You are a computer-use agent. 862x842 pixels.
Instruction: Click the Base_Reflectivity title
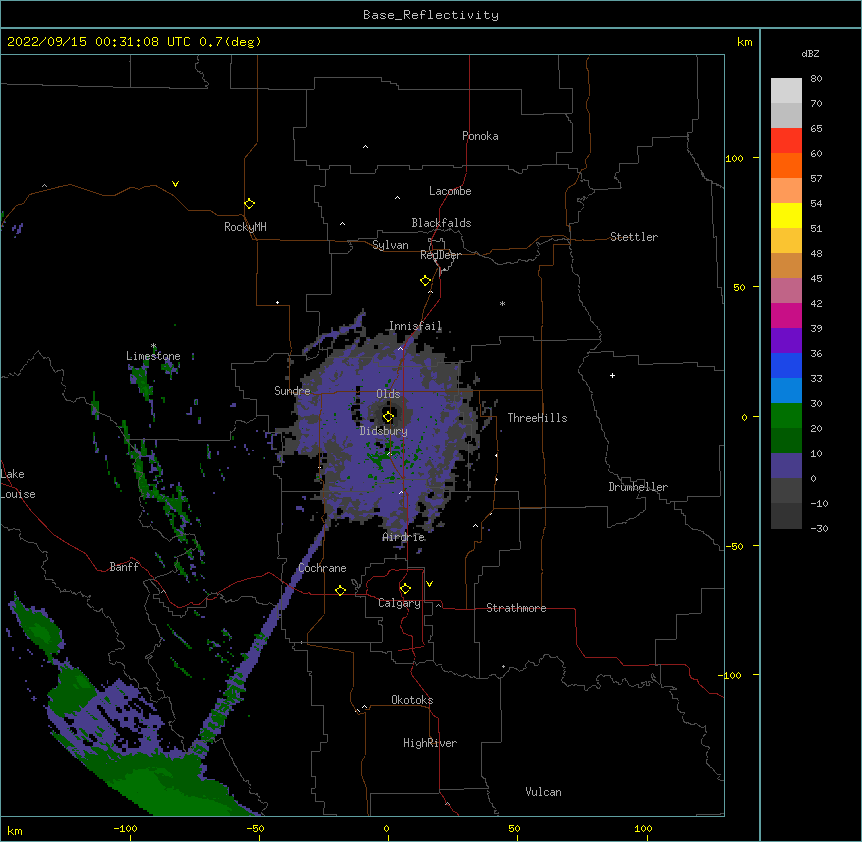[431, 15]
